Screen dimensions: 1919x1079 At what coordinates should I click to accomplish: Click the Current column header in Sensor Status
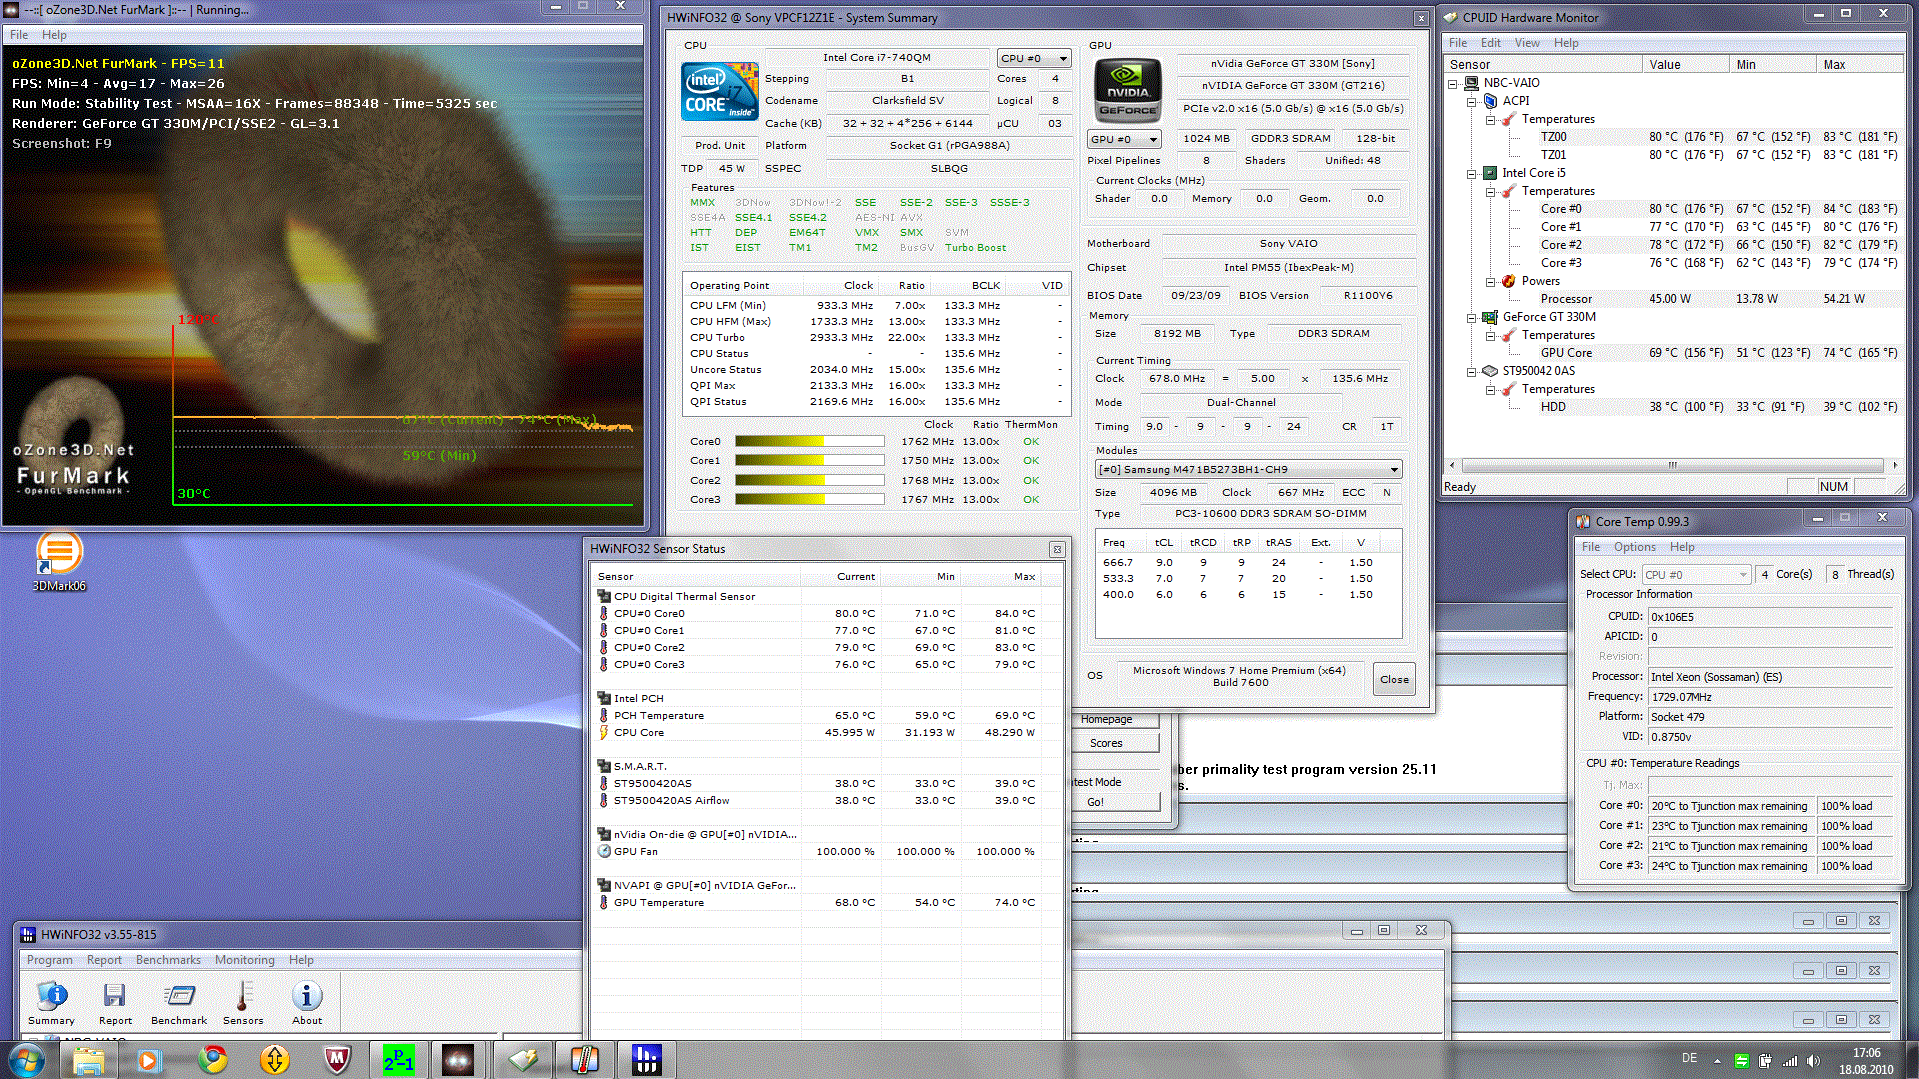click(x=841, y=577)
